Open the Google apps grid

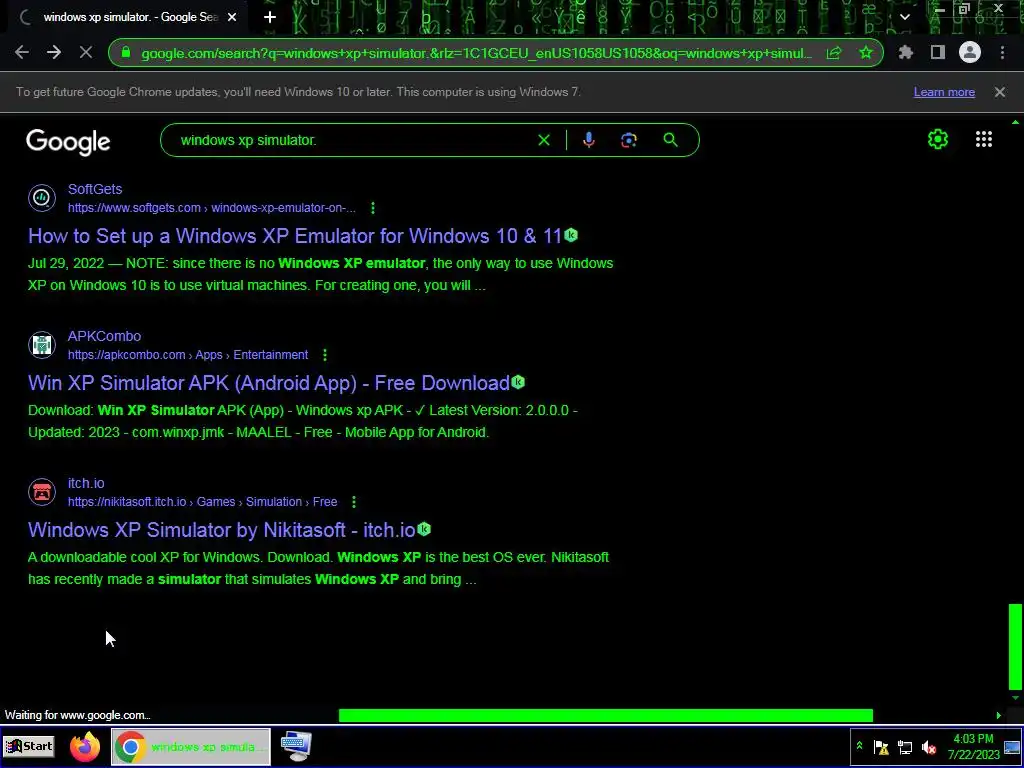pos(984,139)
